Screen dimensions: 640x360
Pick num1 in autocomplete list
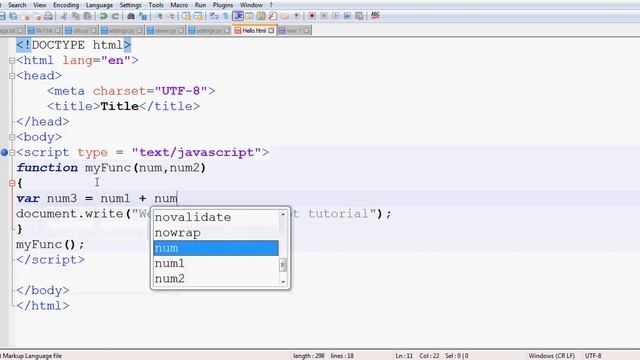tap(216, 263)
